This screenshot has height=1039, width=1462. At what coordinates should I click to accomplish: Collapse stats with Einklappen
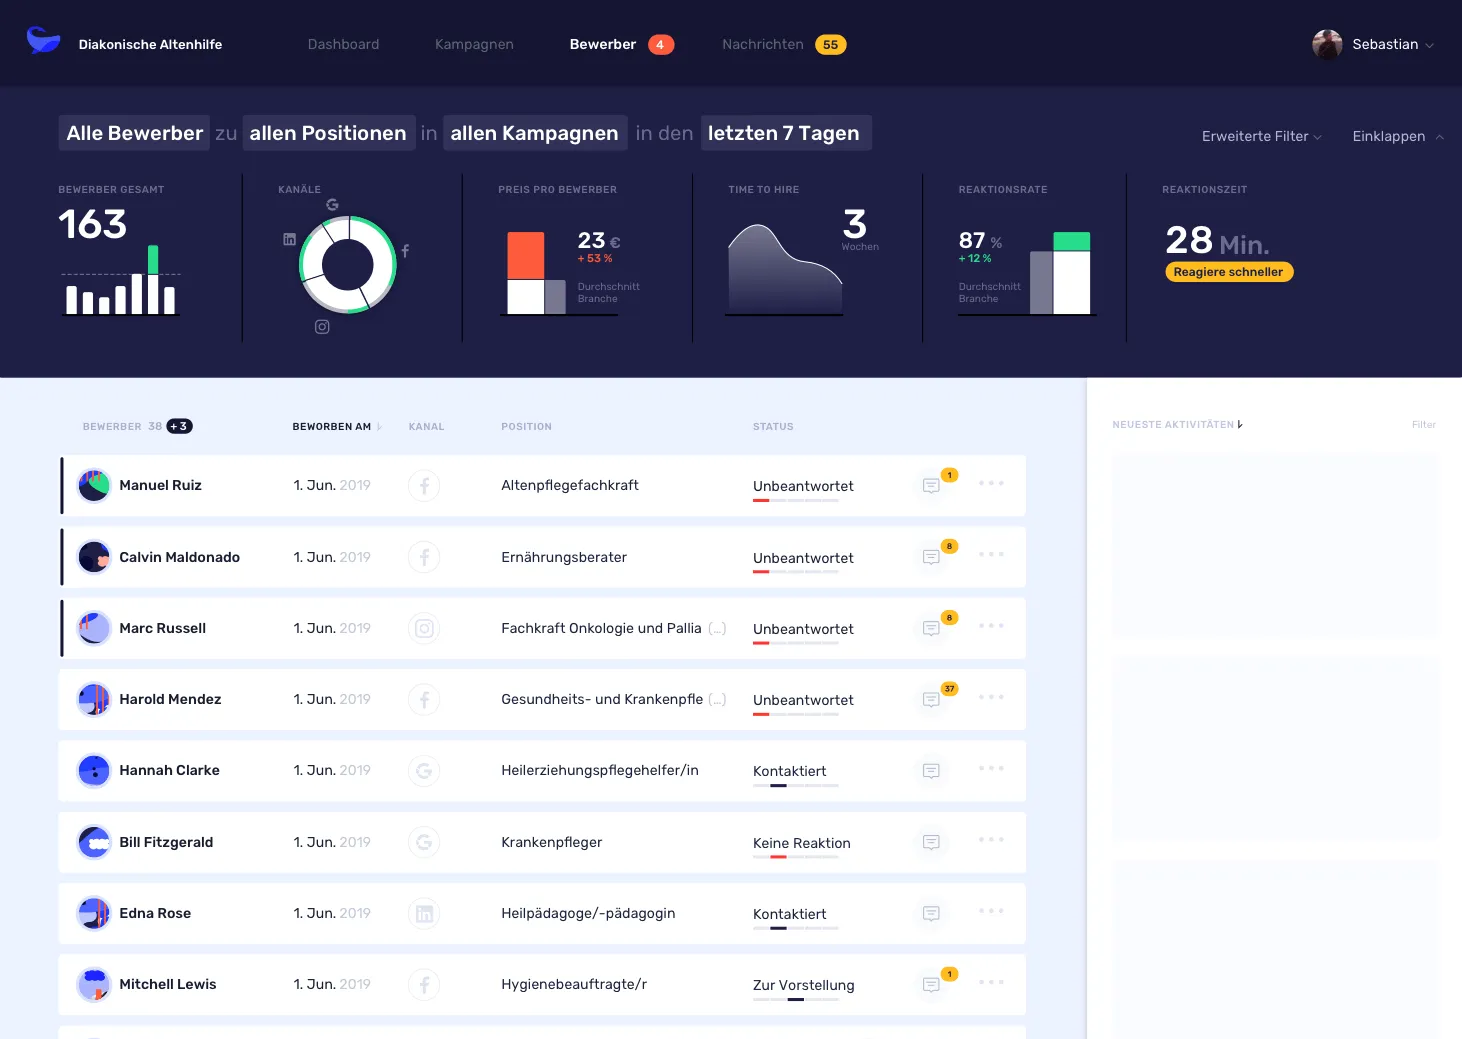1397,136
